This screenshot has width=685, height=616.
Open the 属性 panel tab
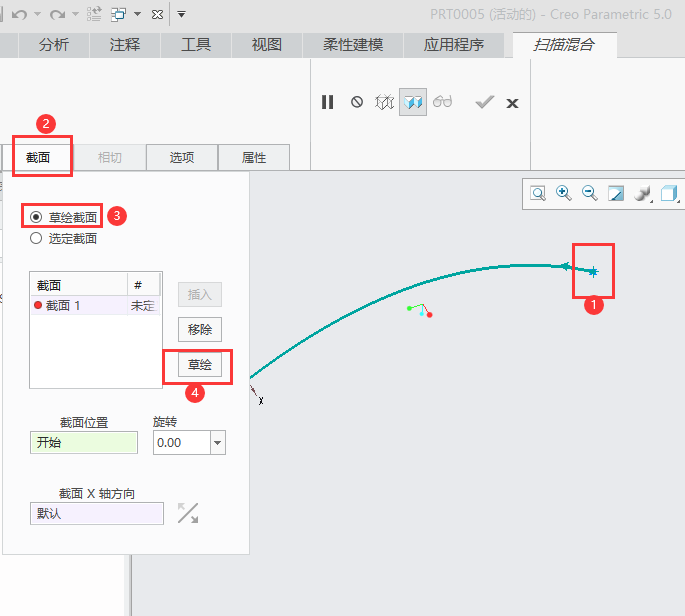[254, 158]
